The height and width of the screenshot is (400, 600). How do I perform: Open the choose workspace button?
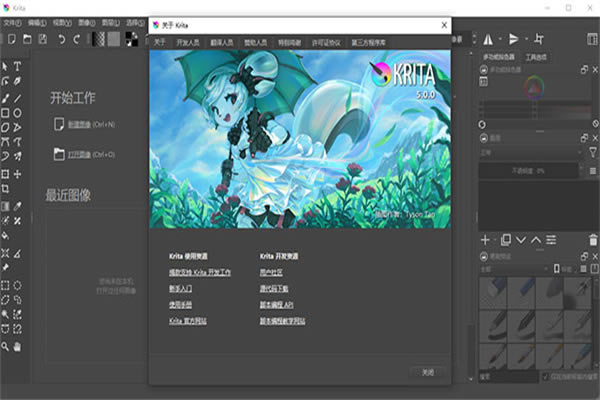pyautogui.click(x=592, y=39)
